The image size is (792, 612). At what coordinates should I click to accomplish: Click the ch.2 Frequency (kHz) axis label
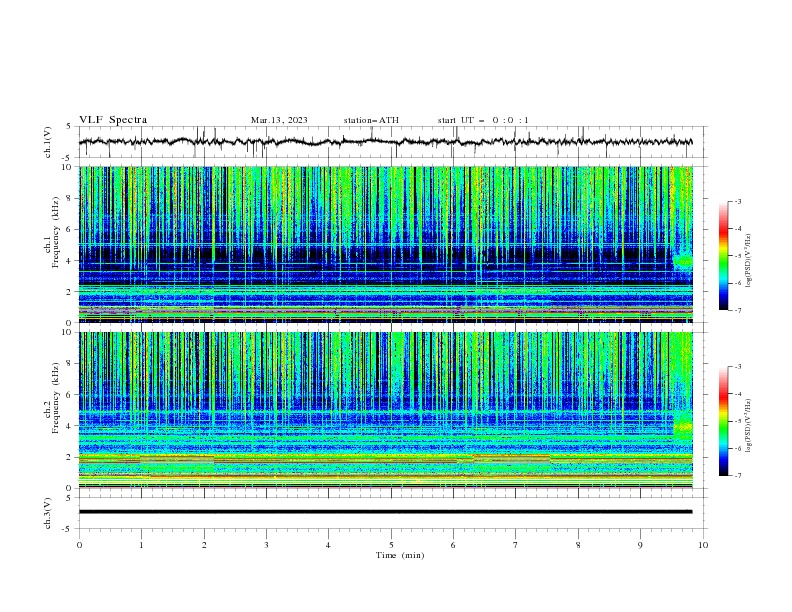(52, 398)
